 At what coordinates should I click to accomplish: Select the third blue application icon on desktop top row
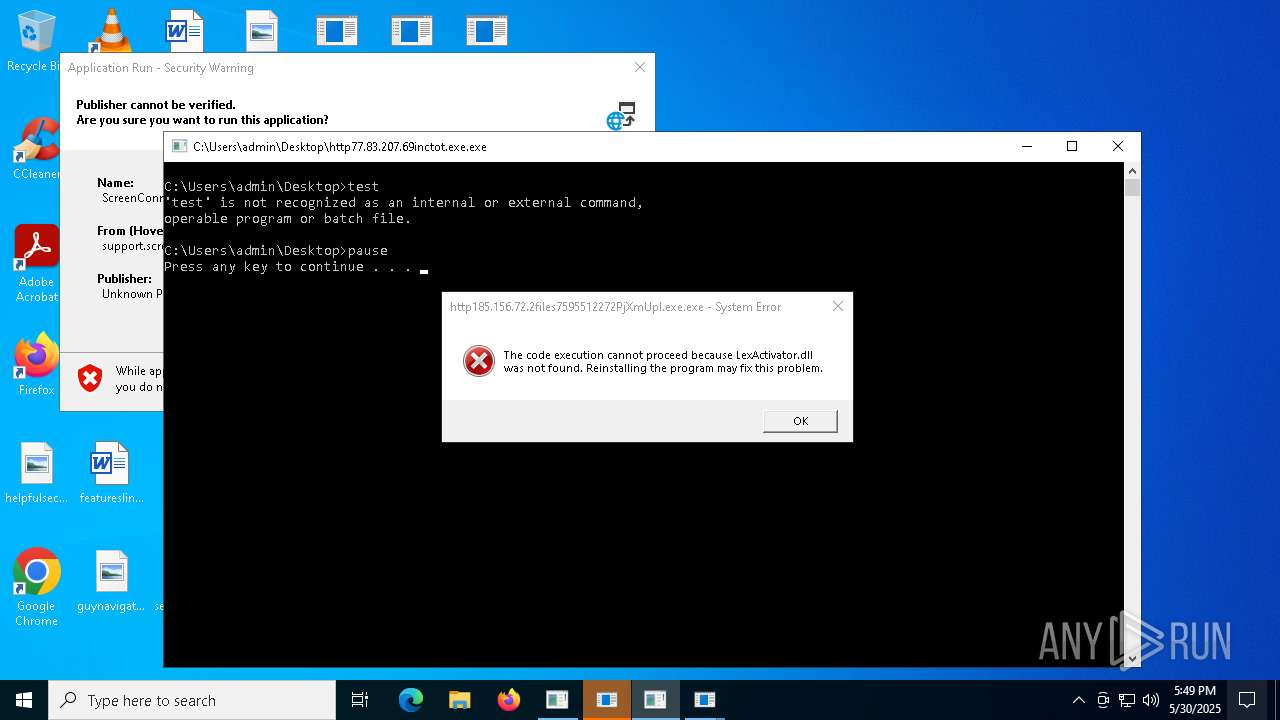[x=487, y=30]
